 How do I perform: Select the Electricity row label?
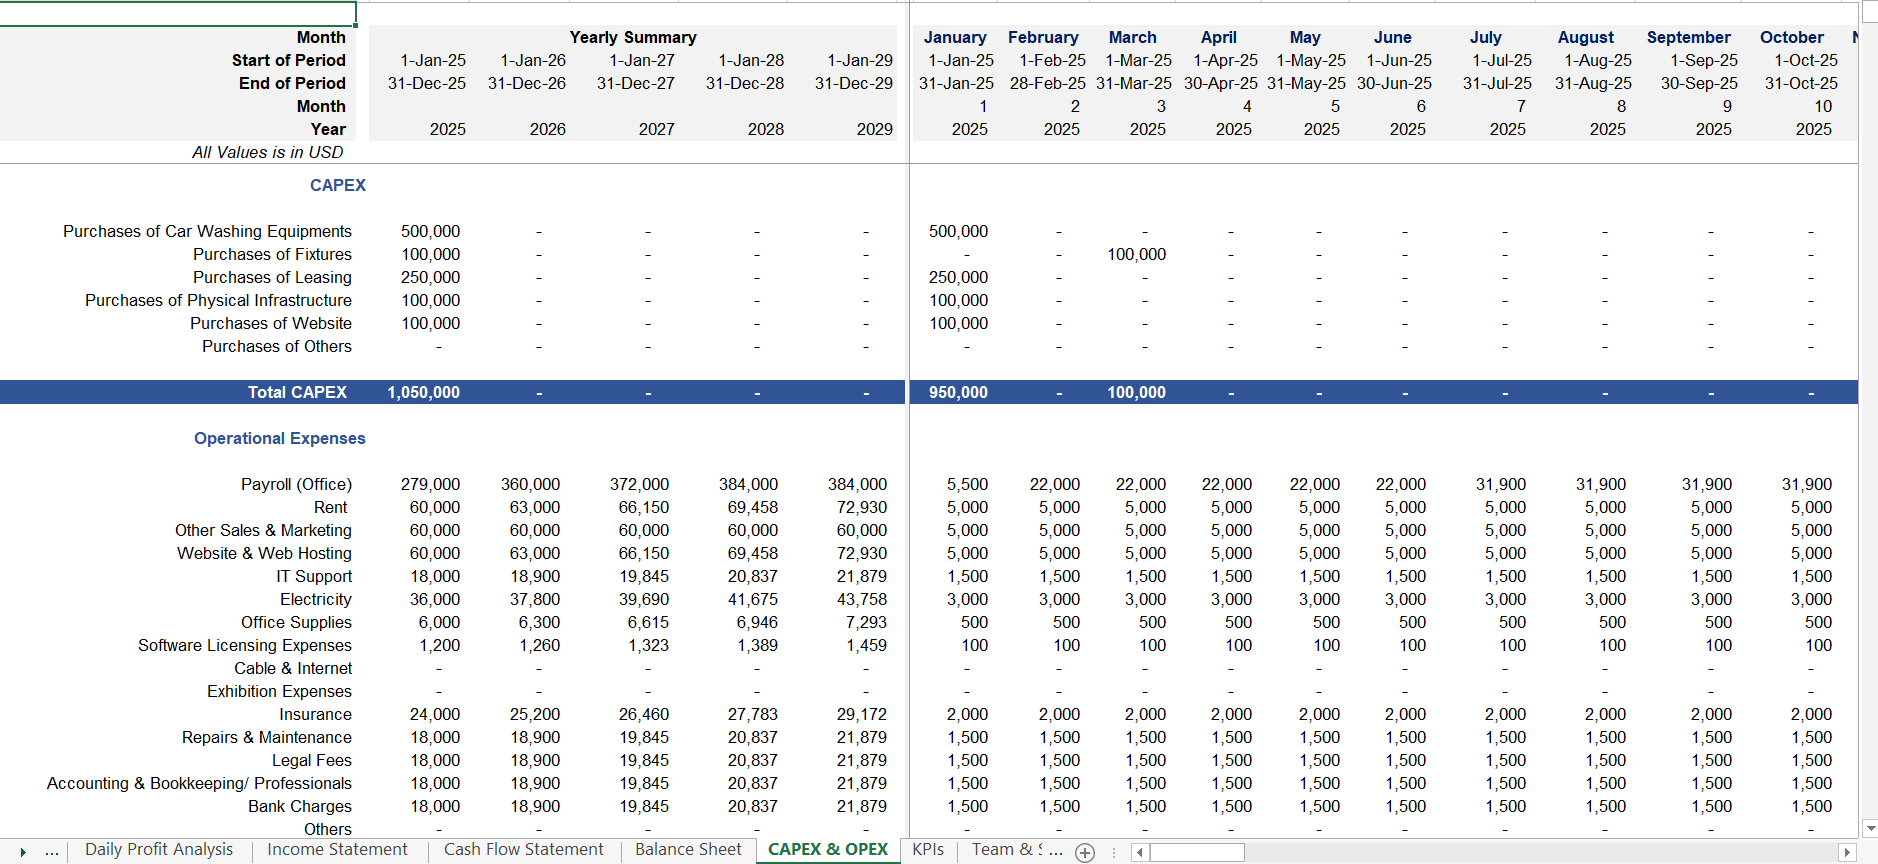pyautogui.click(x=315, y=599)
